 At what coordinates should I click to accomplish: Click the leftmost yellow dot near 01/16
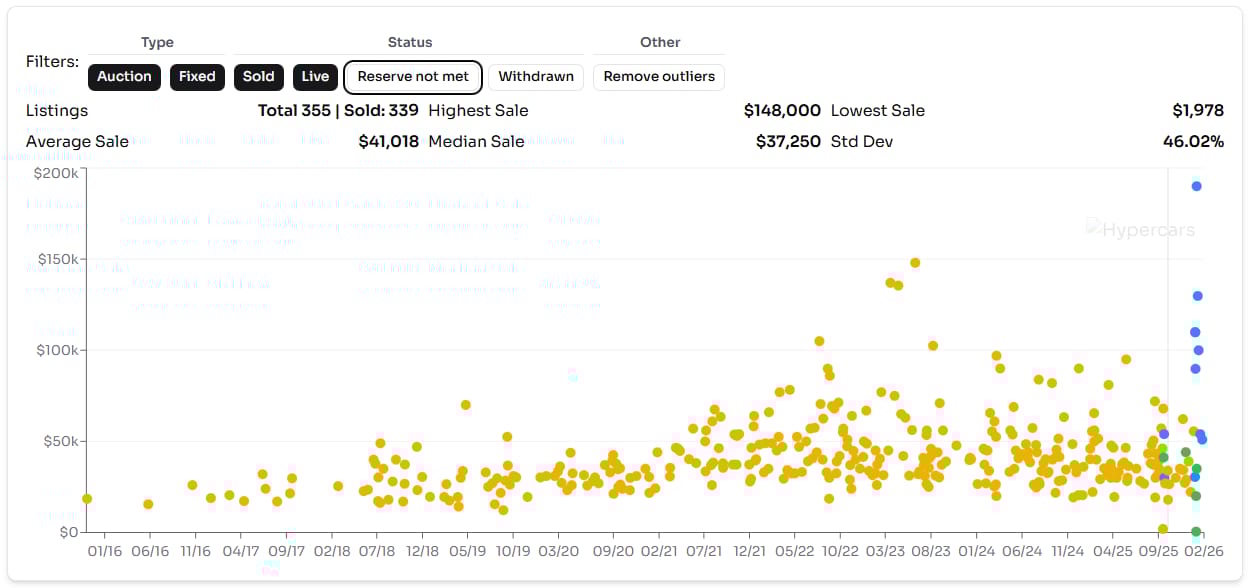[x=87, y=499]
